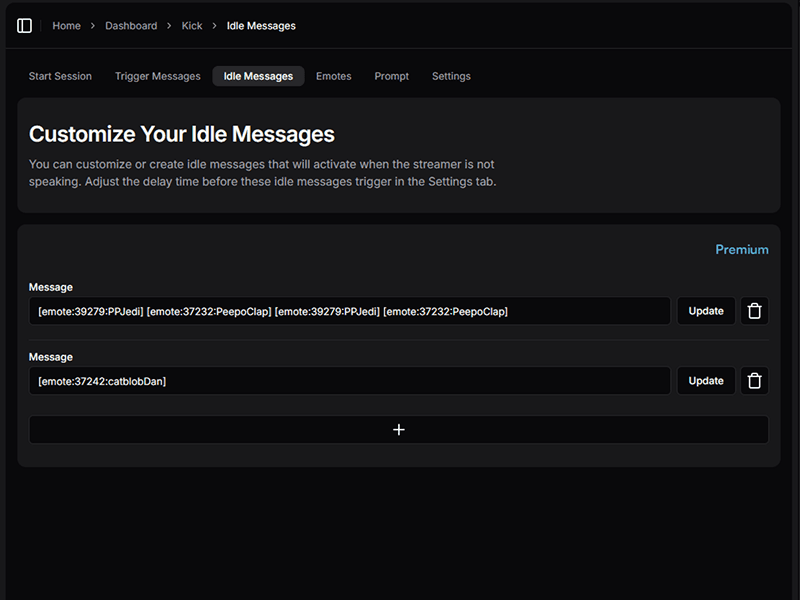
Task: Delete the PeepoClap idle message via trash icon
Action: click(754, 311)
